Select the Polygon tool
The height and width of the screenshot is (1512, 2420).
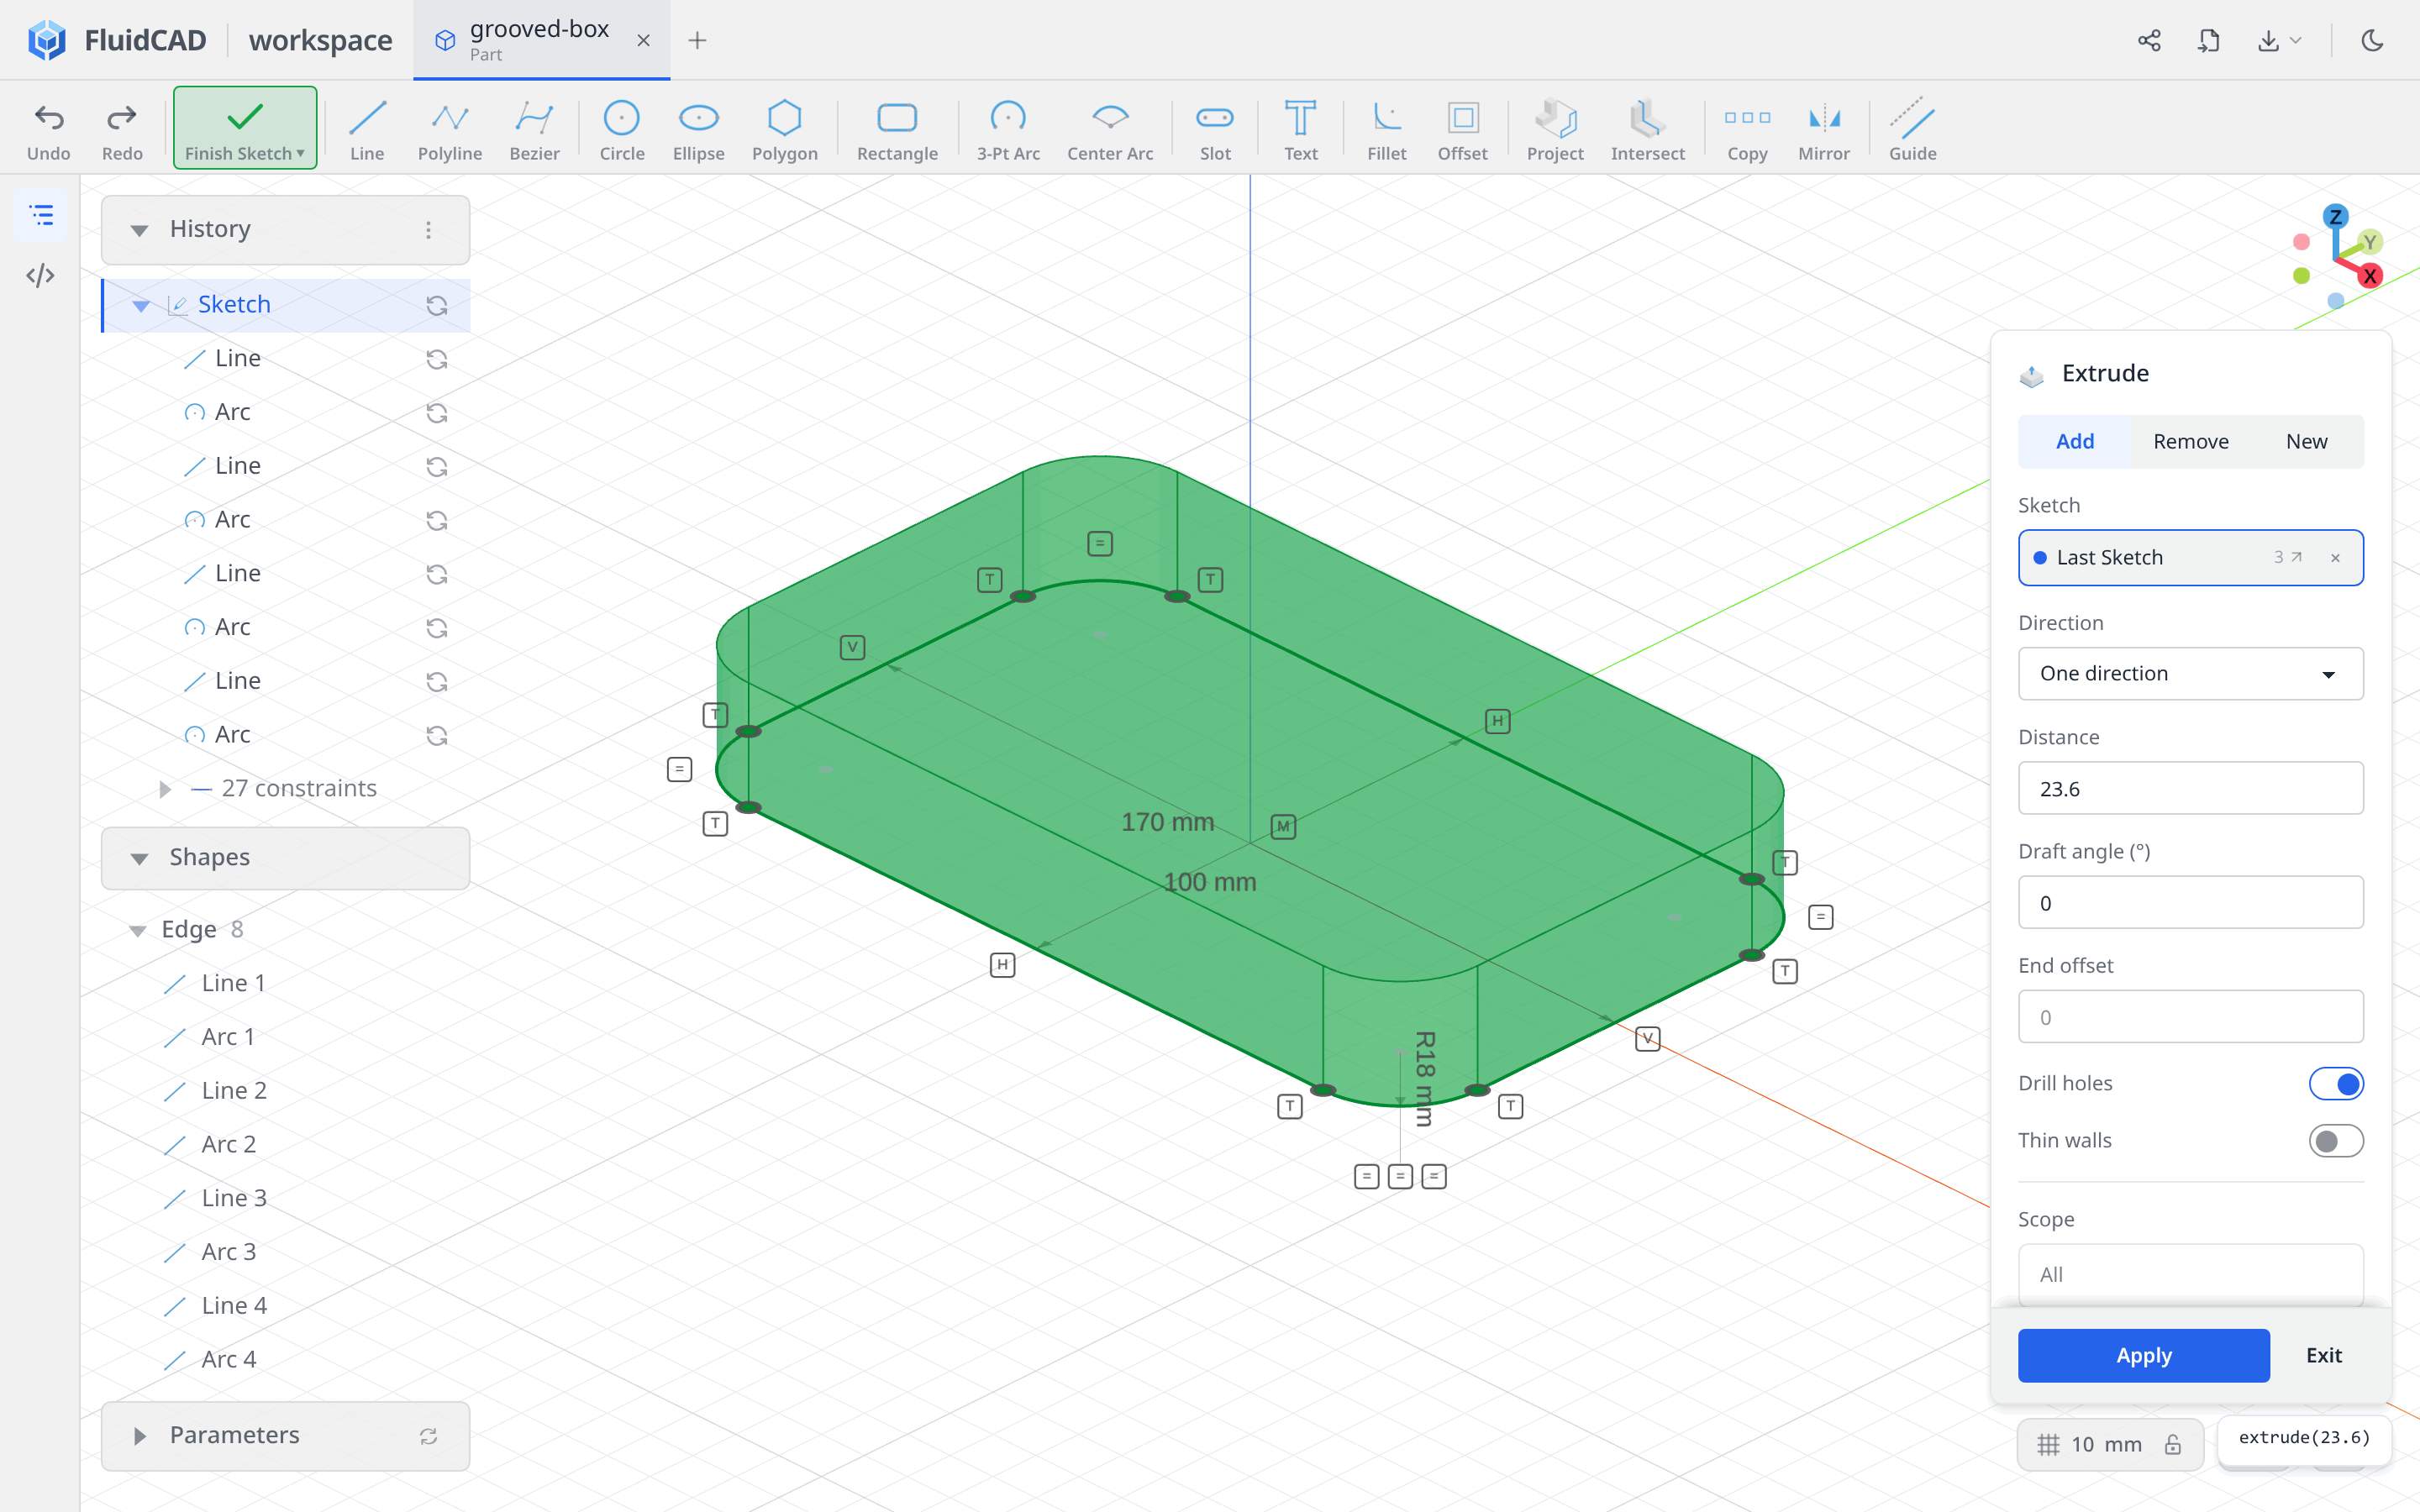tap(784, 129)
